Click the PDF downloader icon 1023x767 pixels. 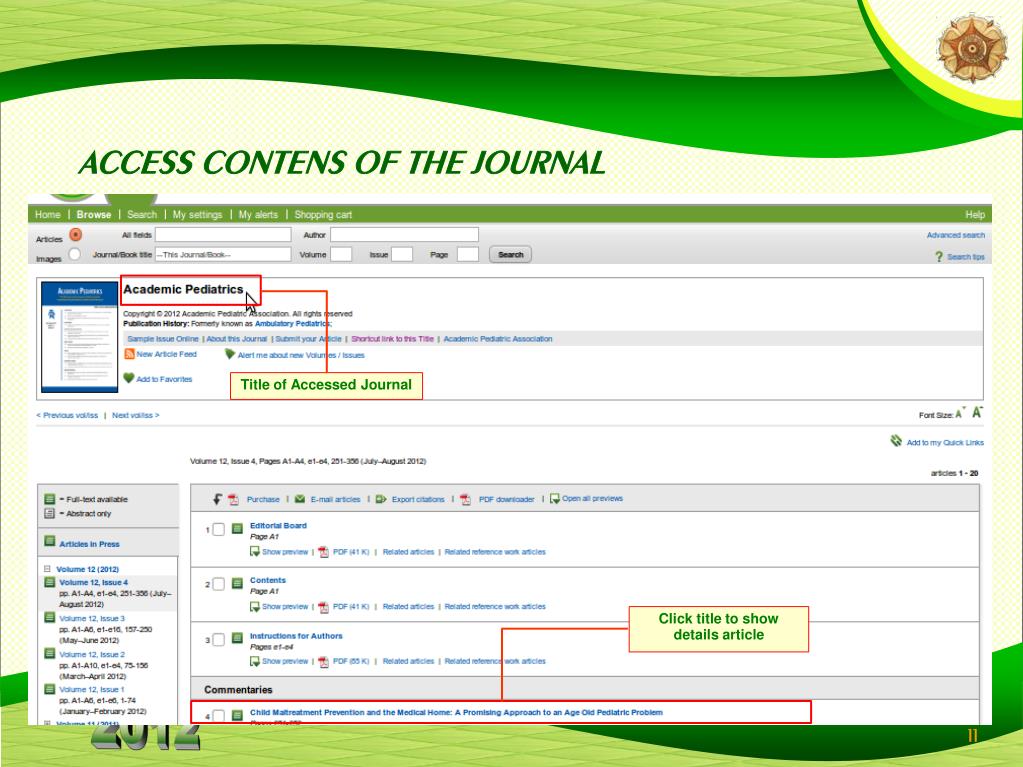point(465,500)
